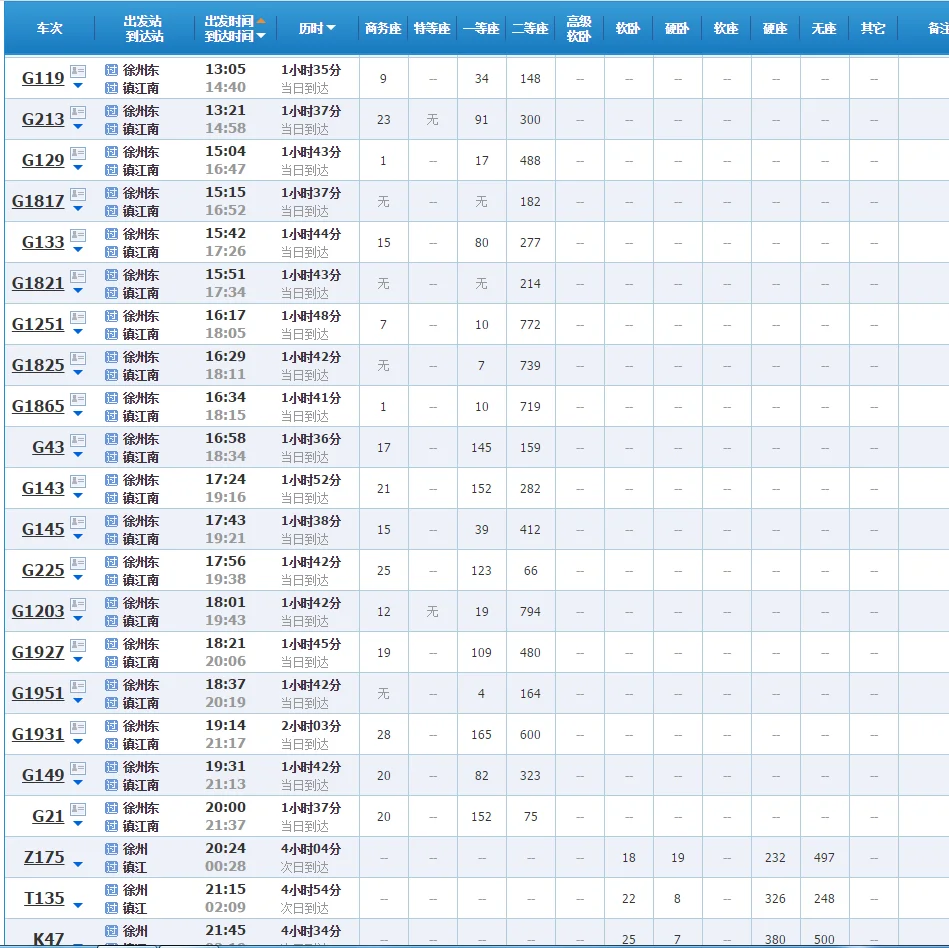949x948 pixels.
Task: Click the ID card icon next to G1817
Action: [78, 194]
